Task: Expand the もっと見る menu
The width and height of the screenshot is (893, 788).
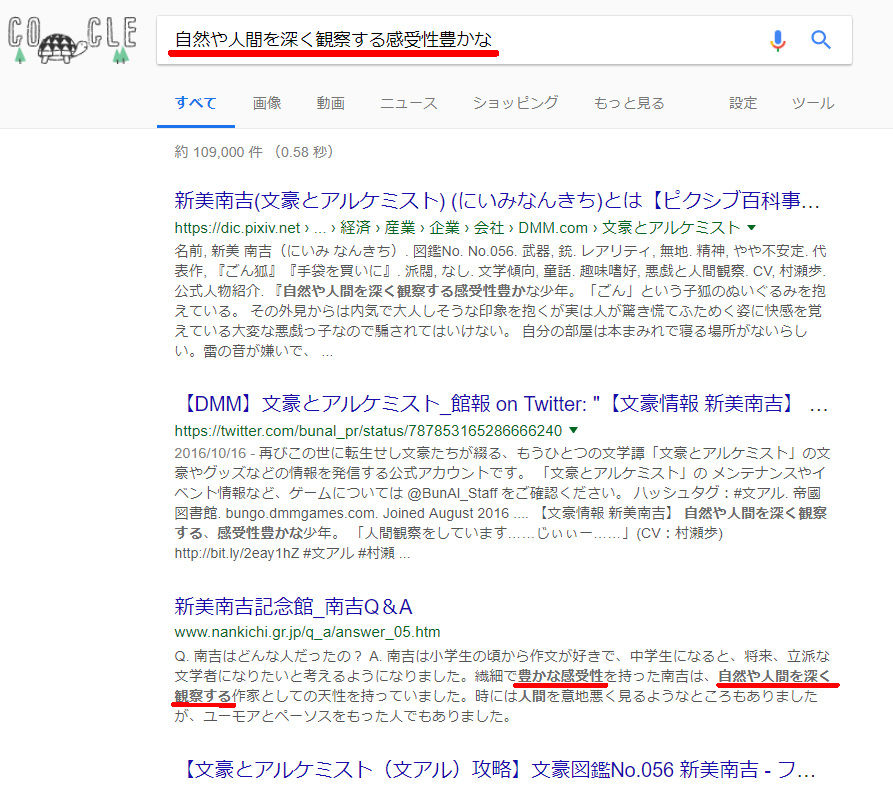Action: pos(629,103)
